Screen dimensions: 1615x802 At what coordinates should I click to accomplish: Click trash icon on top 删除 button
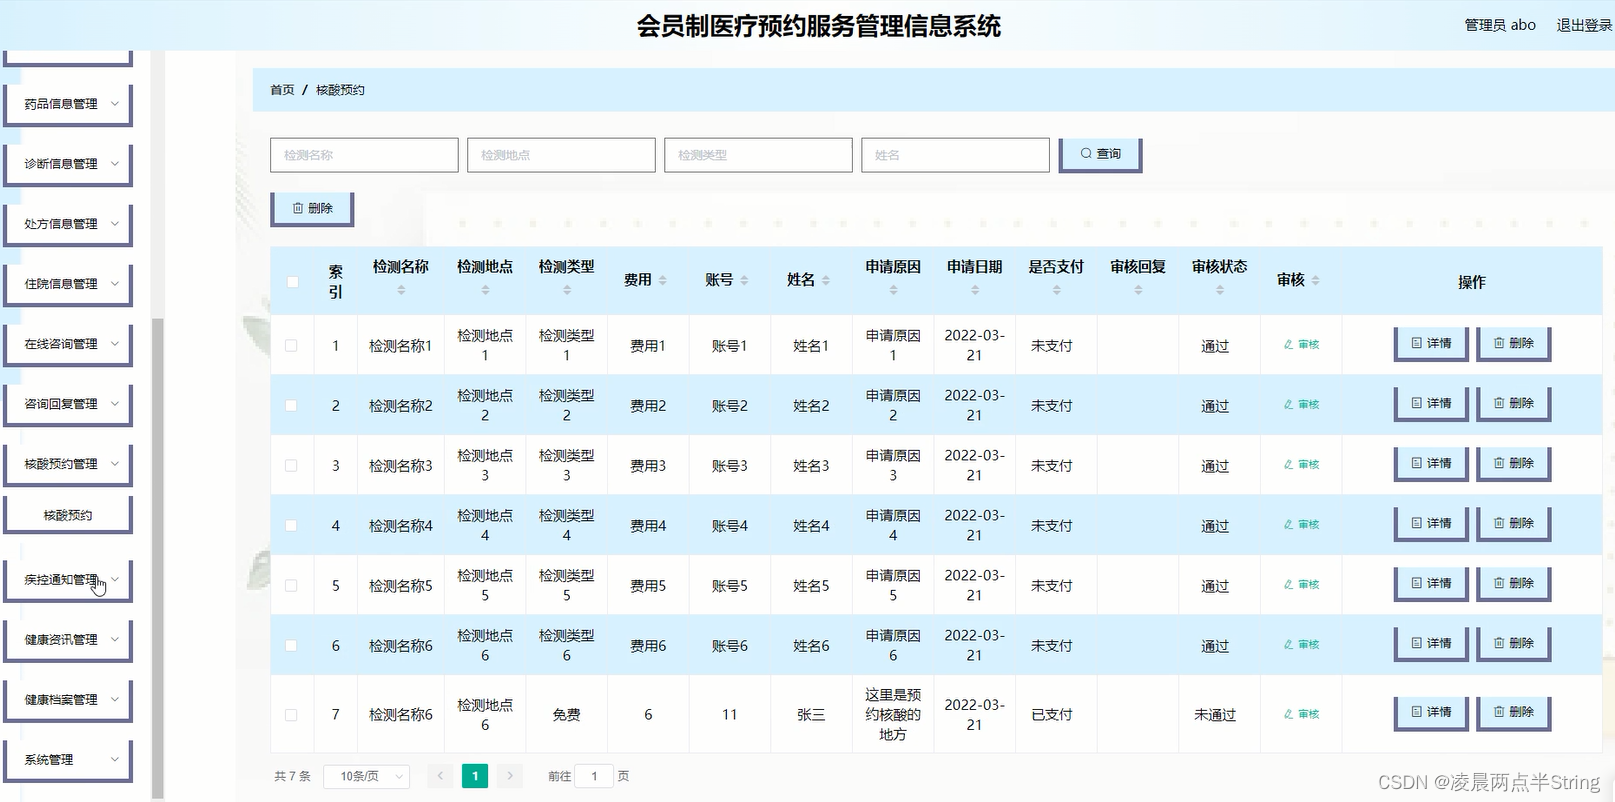point(298,208)
